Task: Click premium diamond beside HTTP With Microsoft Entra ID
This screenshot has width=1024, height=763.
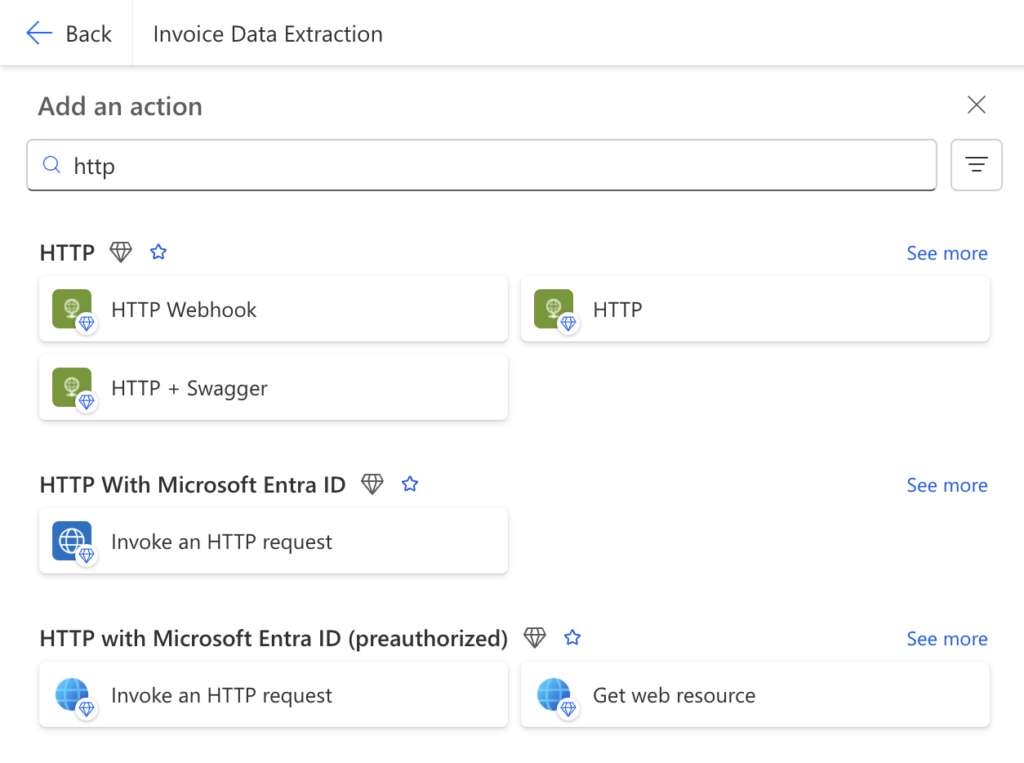Action: [372, 484]
